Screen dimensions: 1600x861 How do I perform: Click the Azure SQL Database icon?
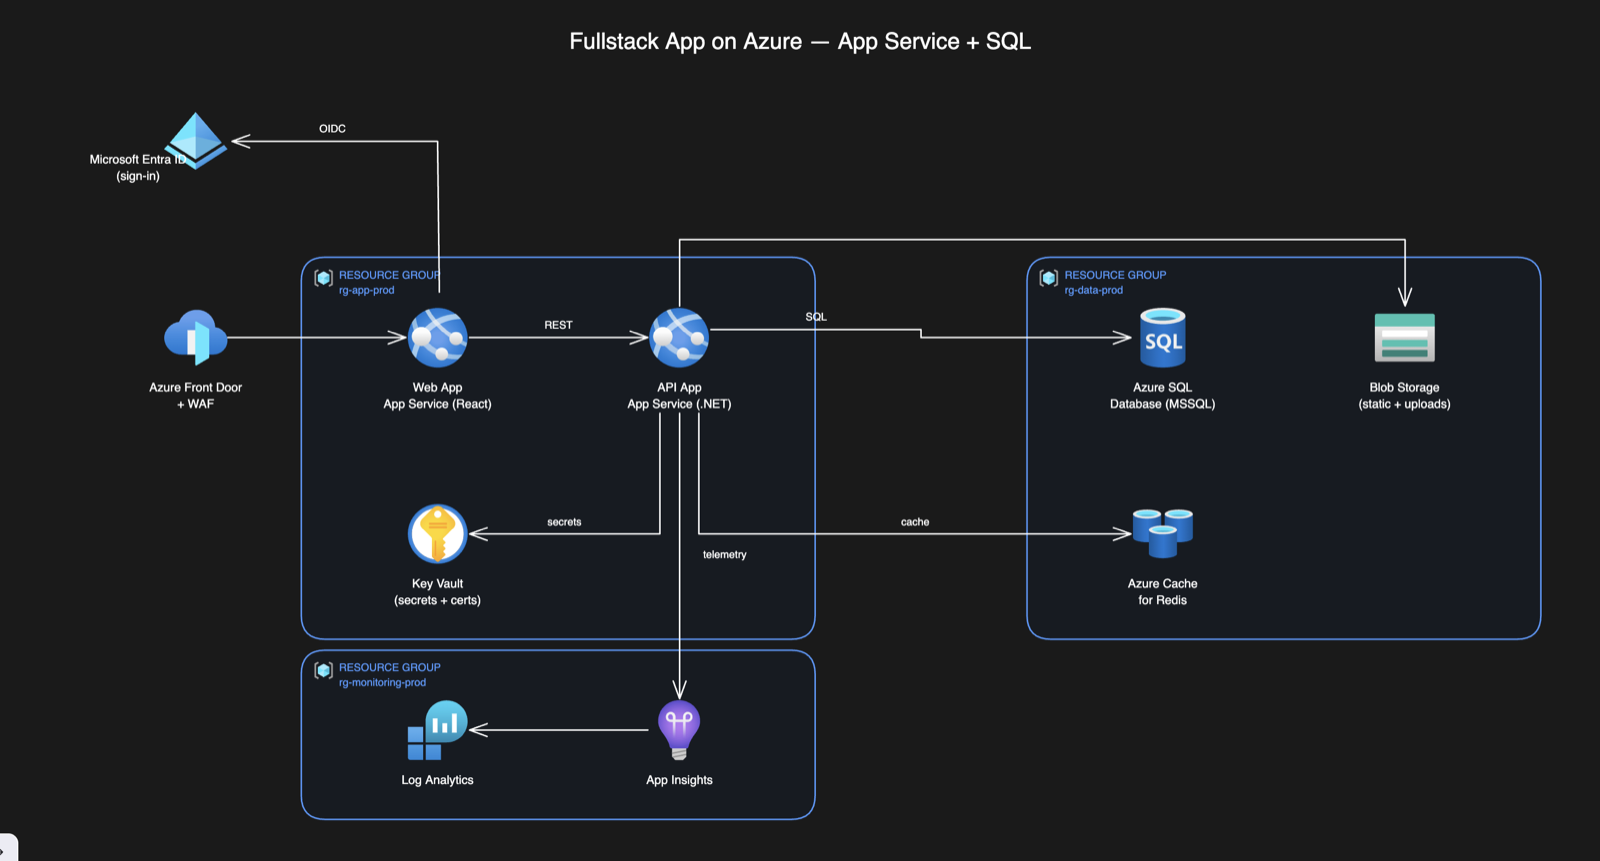1163,338
